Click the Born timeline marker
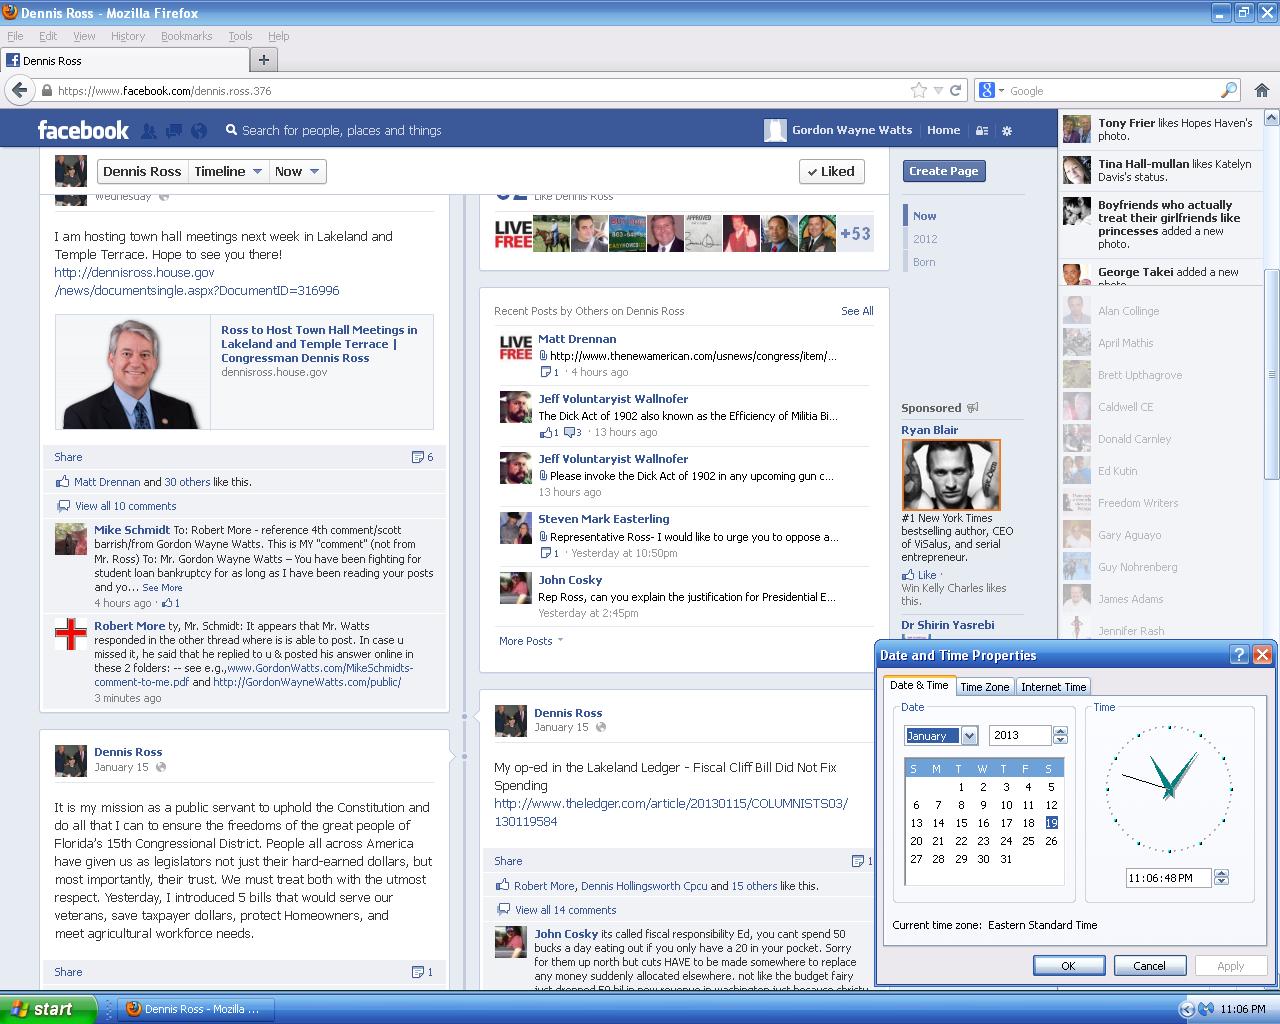Viewport: 1280px width, 1024px height. point(924,262)
